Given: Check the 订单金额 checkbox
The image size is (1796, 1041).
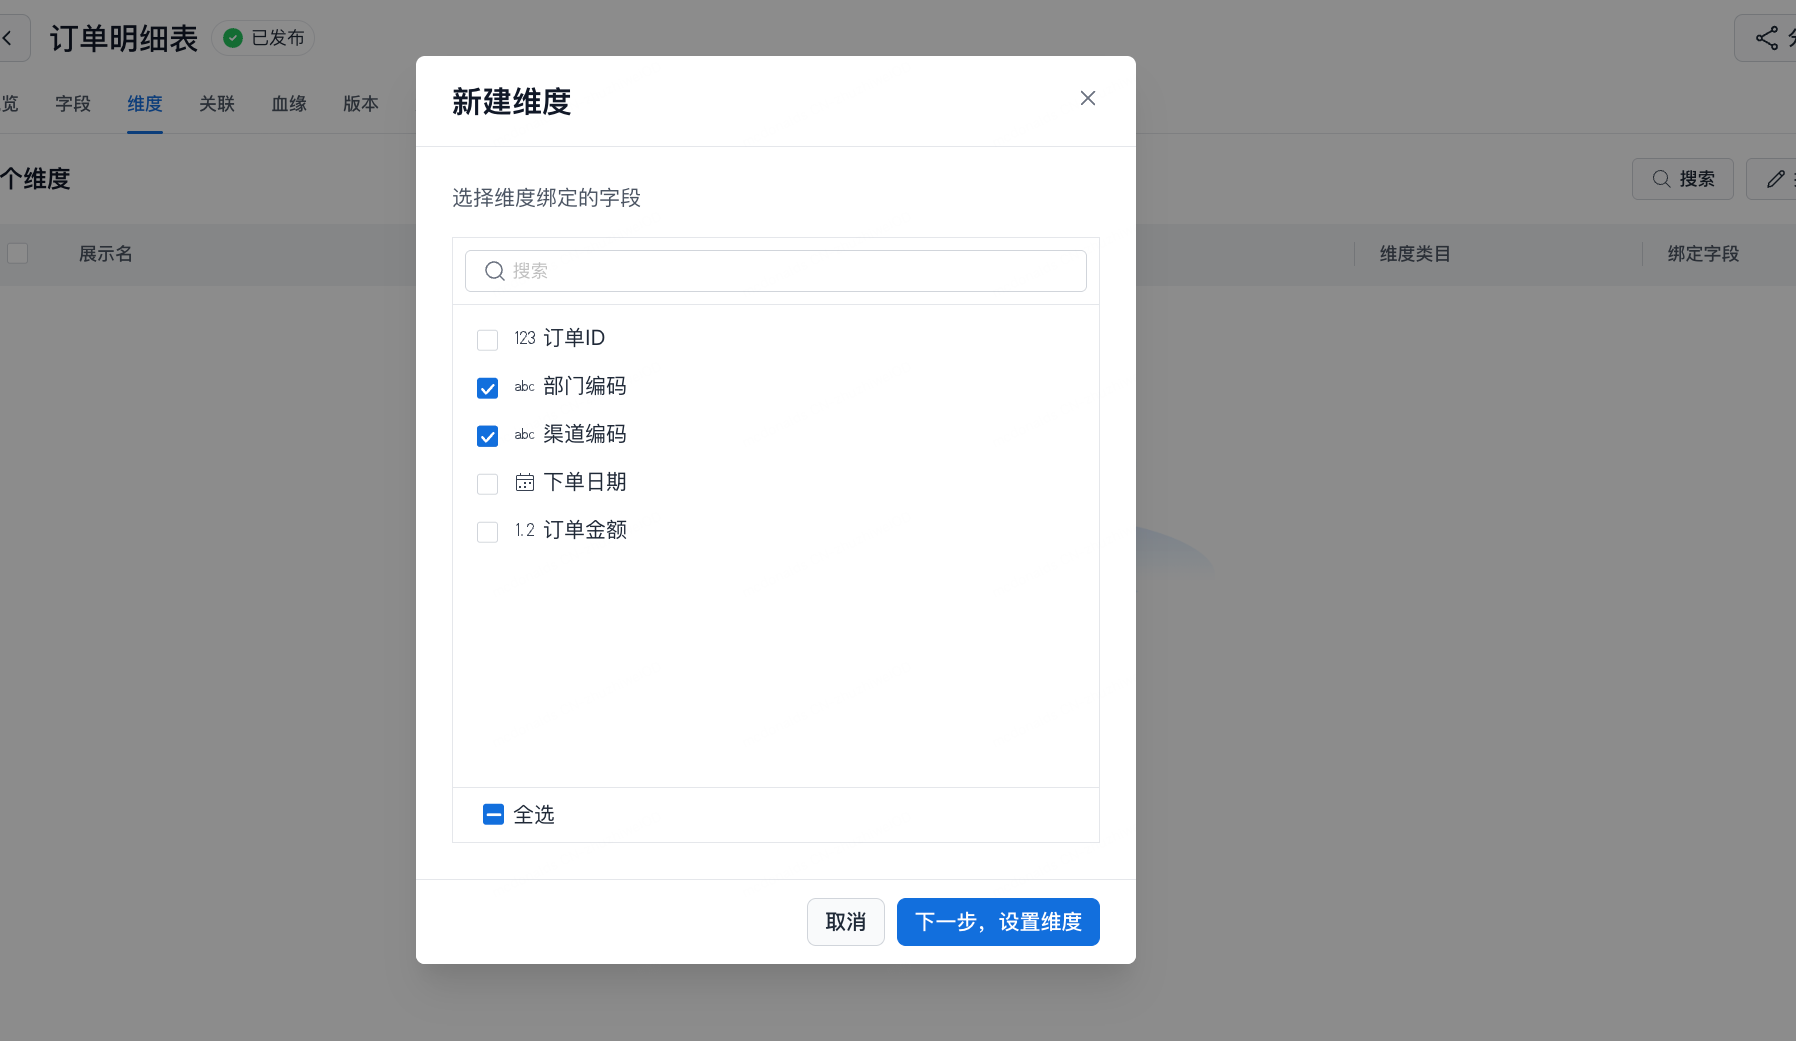Looking at the screenshot, I should click(x=488, y=532).
